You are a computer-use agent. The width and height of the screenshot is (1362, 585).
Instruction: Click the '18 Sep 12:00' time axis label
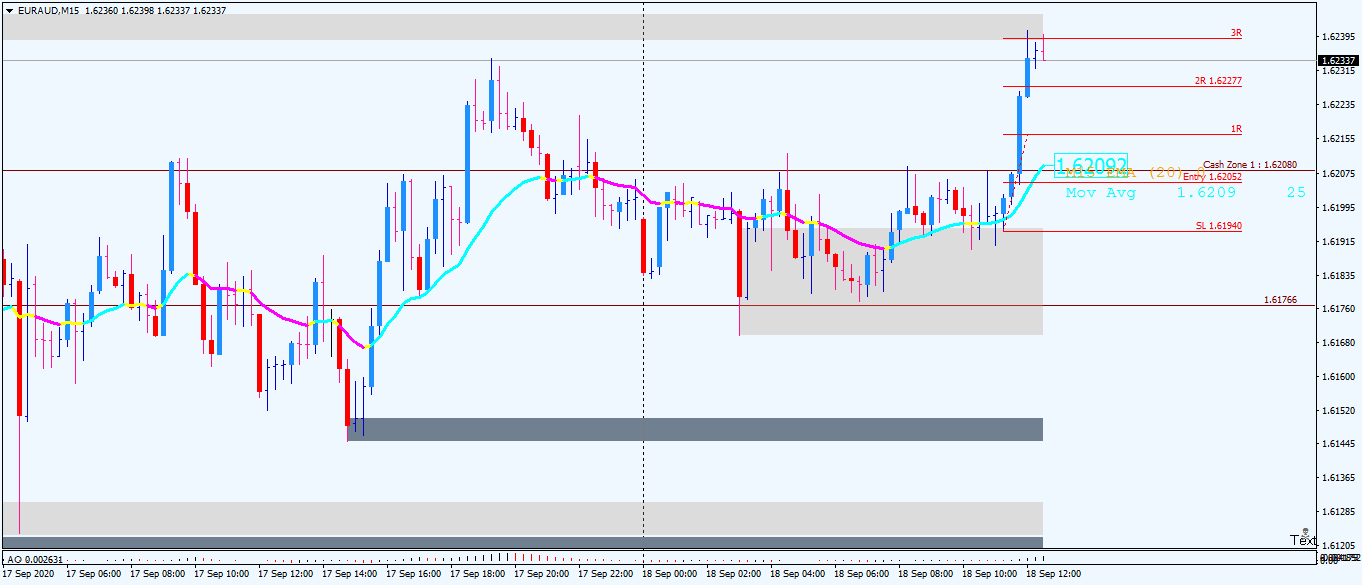point(1053,574)
